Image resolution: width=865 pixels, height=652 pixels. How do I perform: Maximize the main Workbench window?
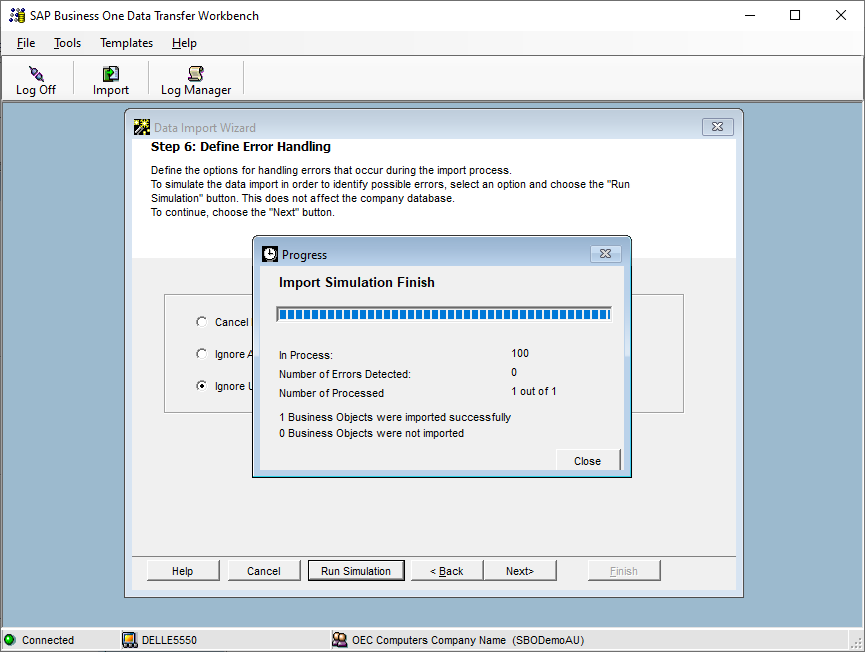pyautogui.click(x=795, y=15)
